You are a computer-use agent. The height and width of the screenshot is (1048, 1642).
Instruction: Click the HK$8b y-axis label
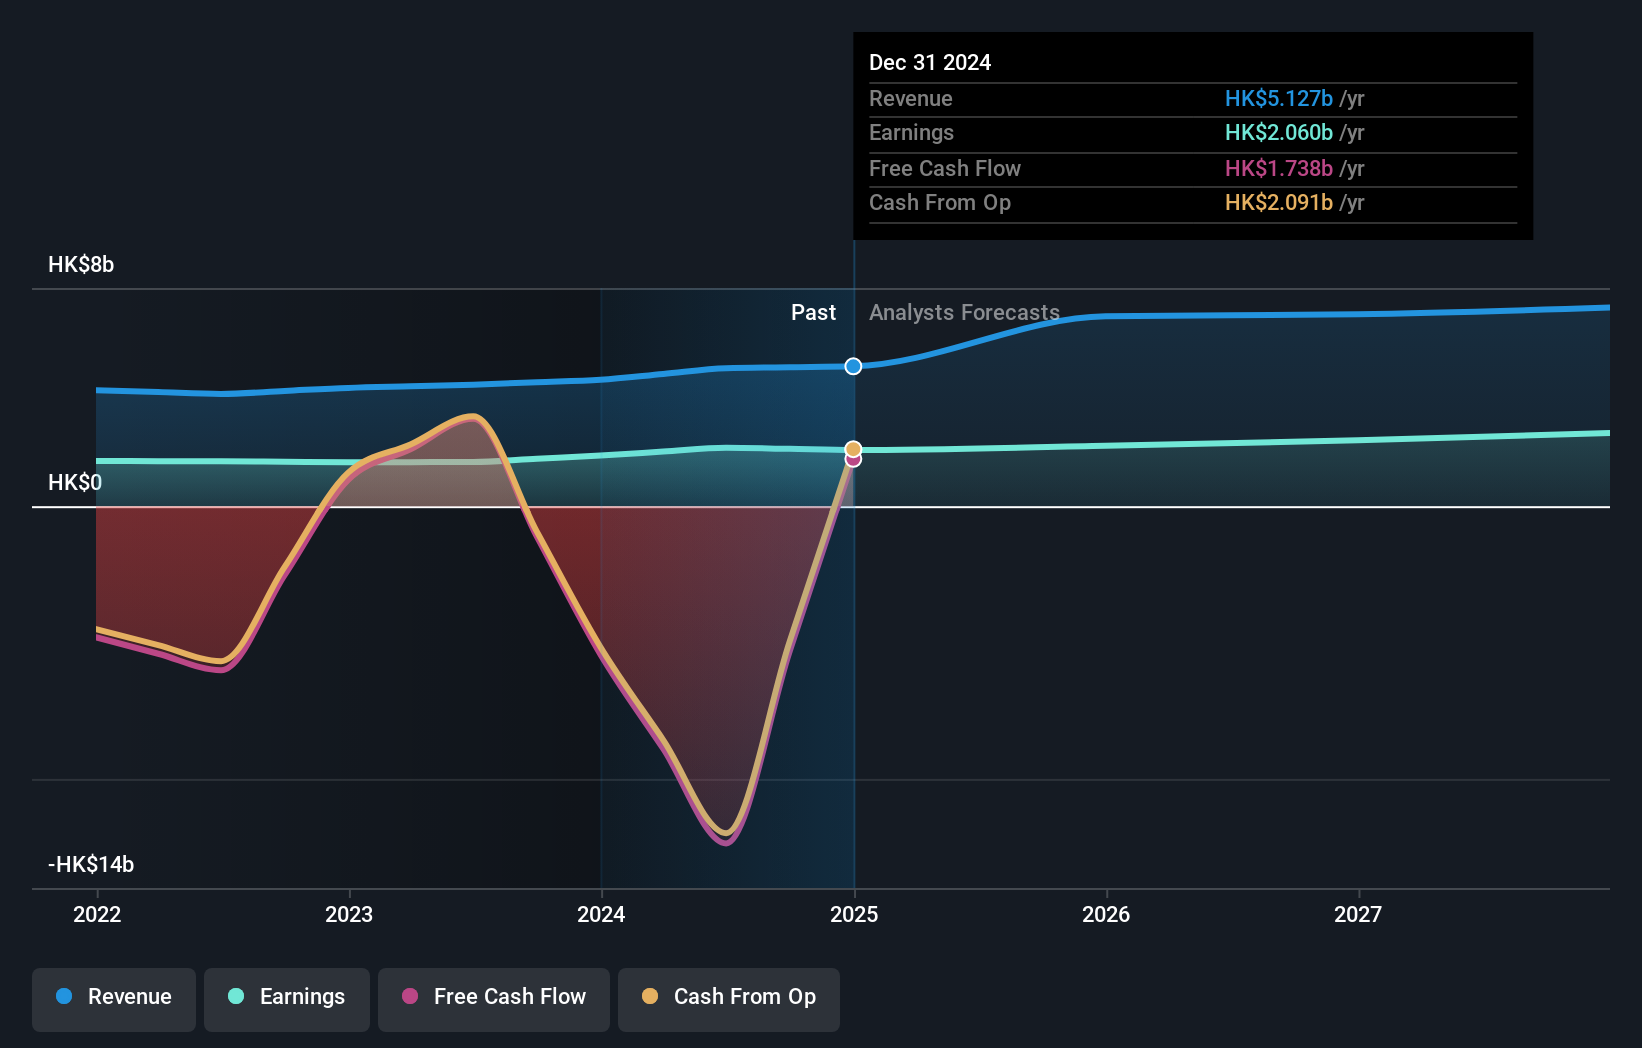point(81,264)
